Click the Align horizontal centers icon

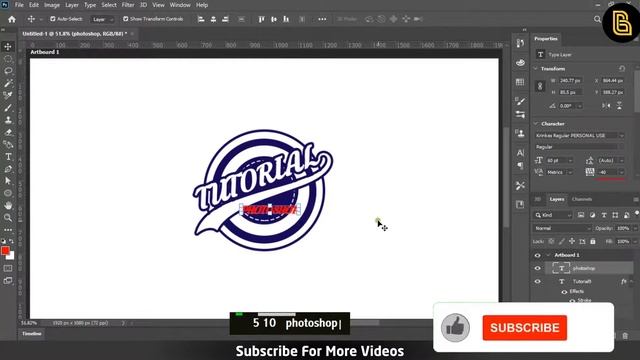pyautogui.click(x=213, y=19)
